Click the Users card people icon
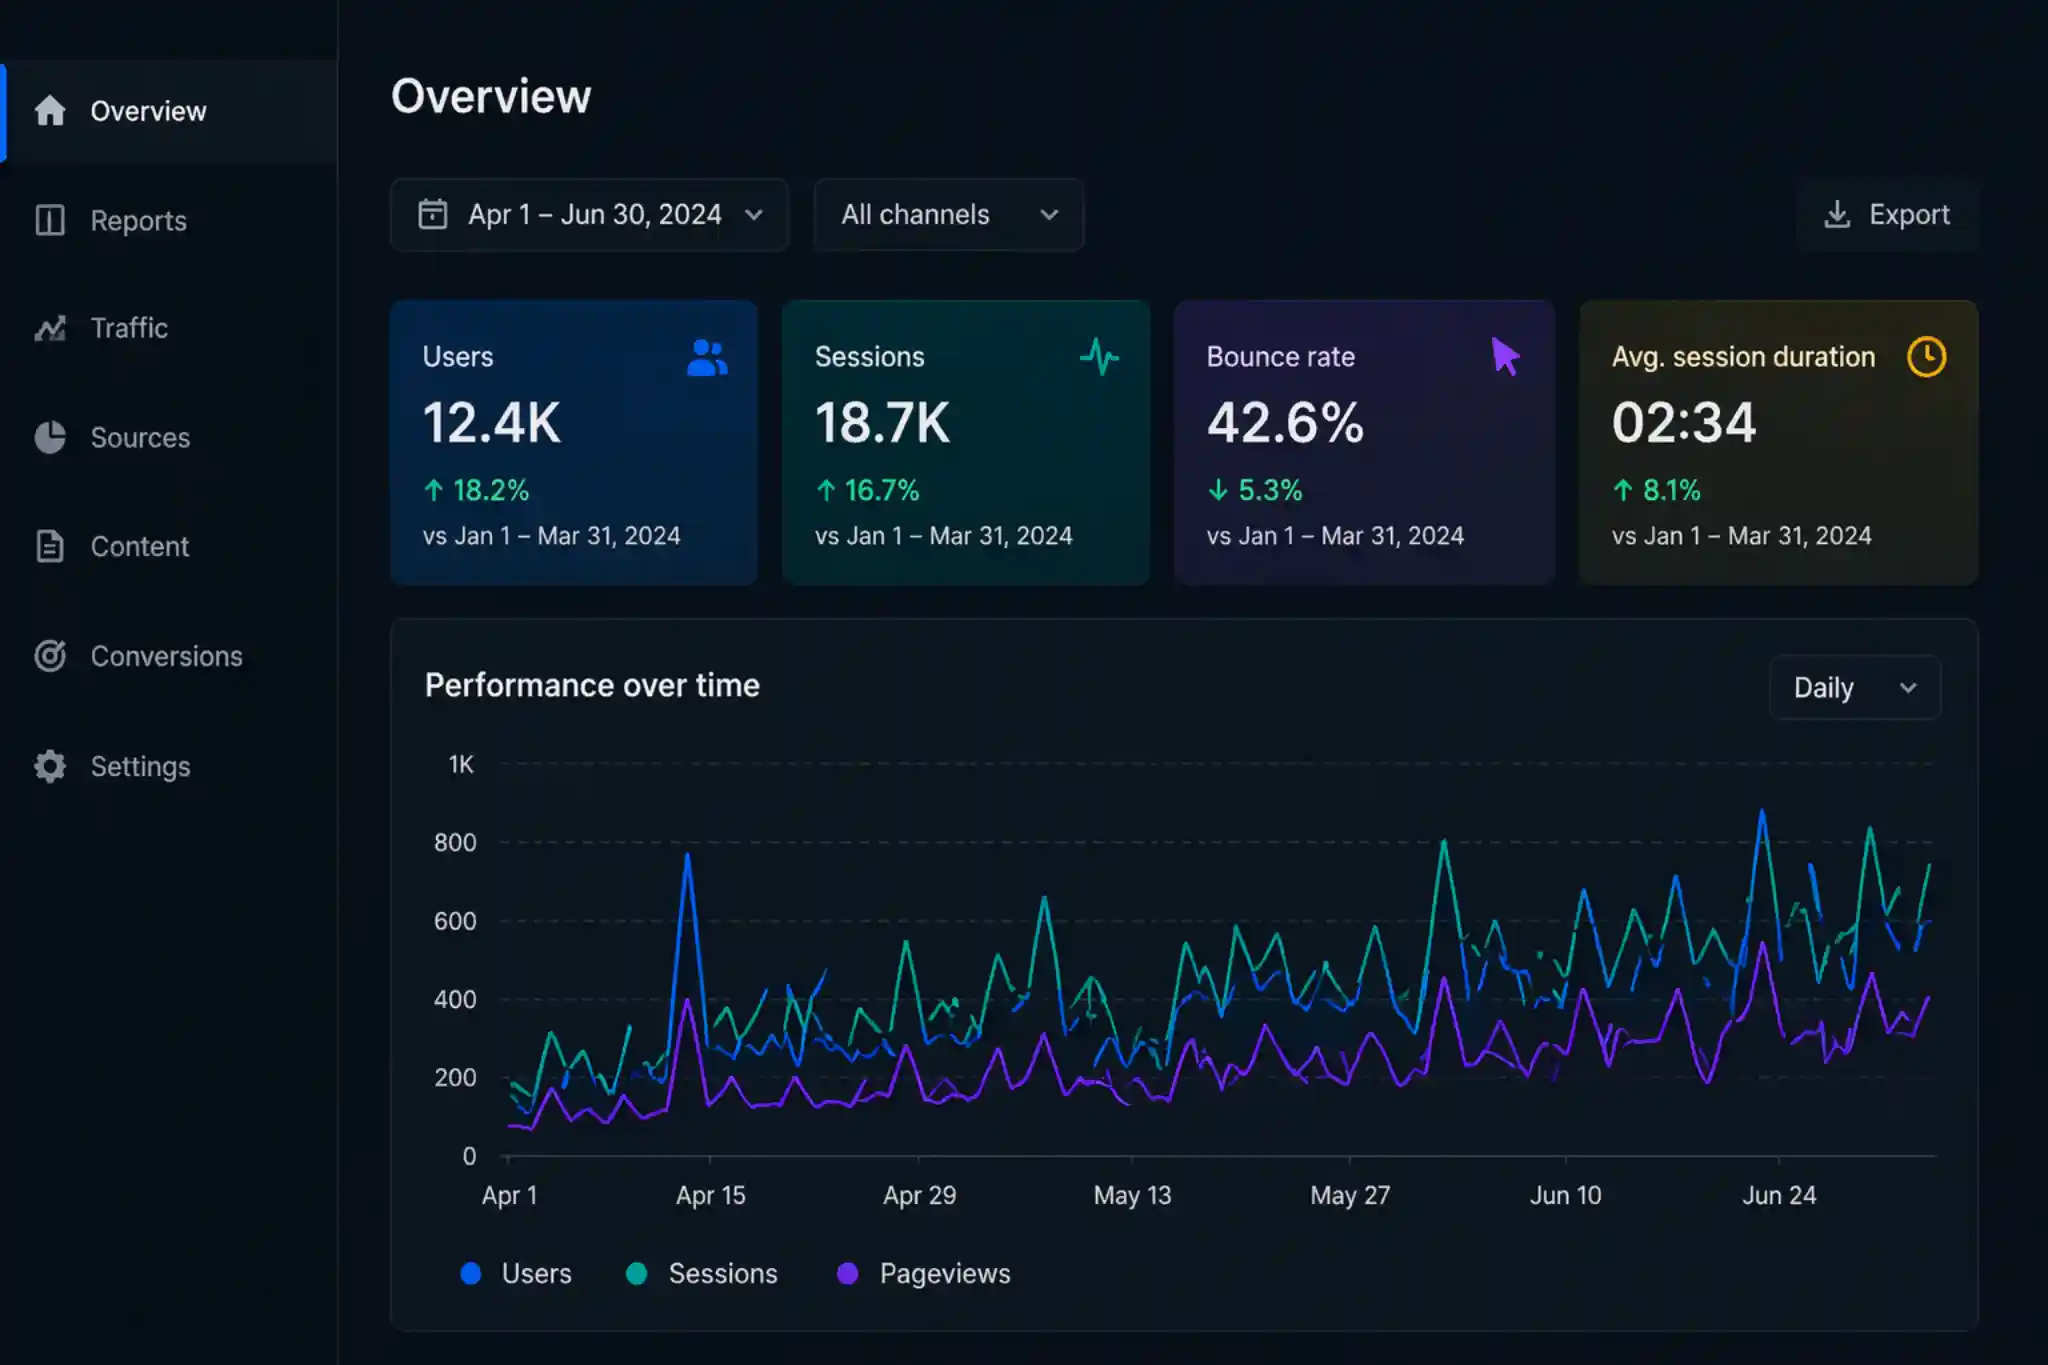Screen dimensions: 2048x1365 [x=705, y=356]
